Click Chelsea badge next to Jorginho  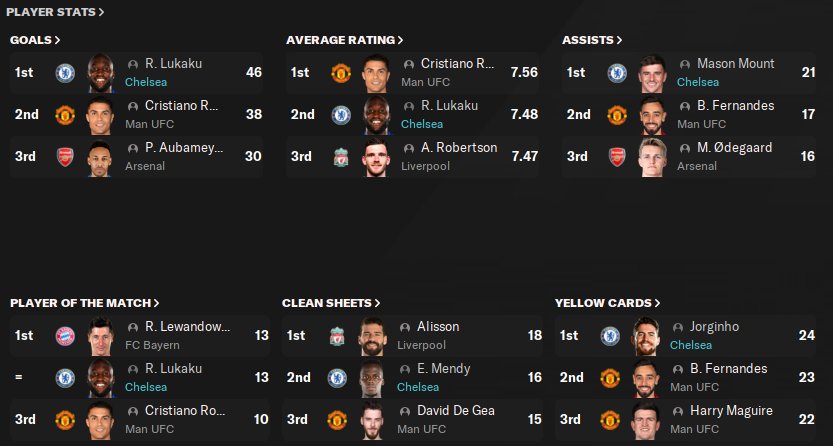click(609, 335)
